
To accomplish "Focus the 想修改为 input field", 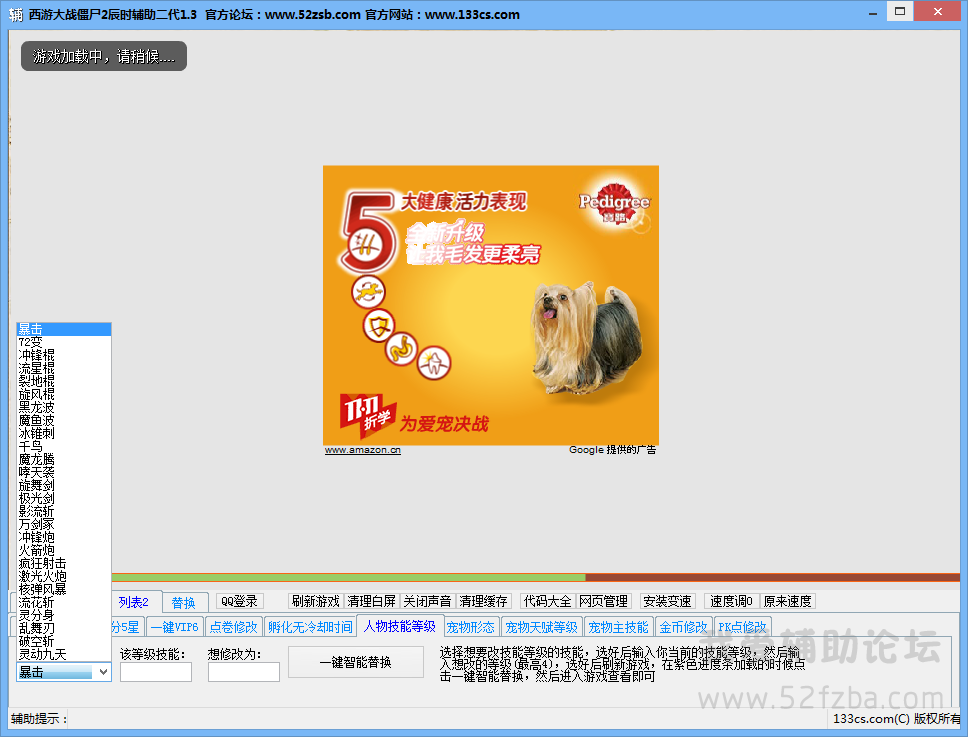I will coord(244,672).
